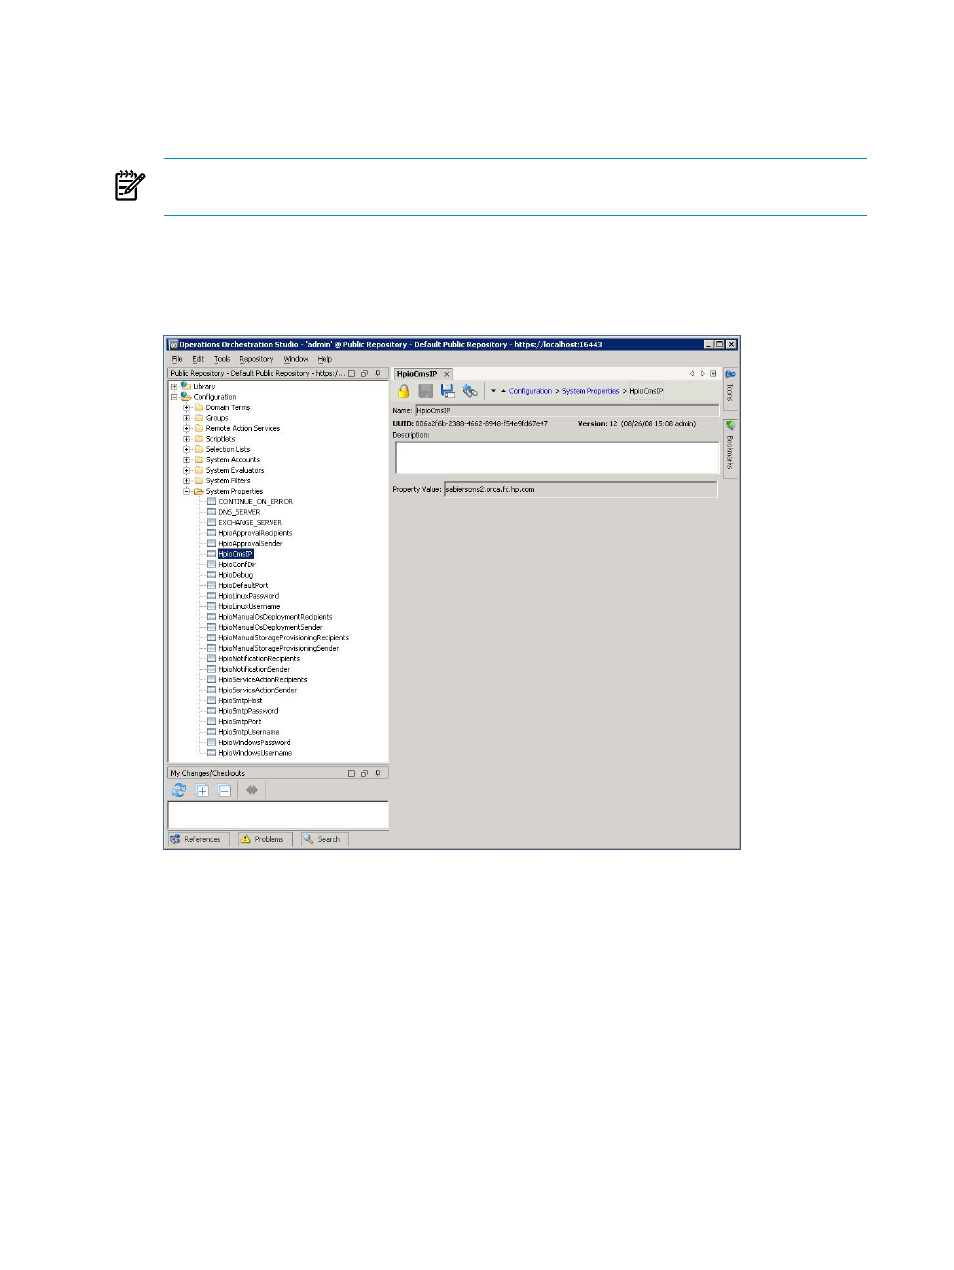
Task: Follow the System Properties breadcrumb link
Action: click(591, 391)
